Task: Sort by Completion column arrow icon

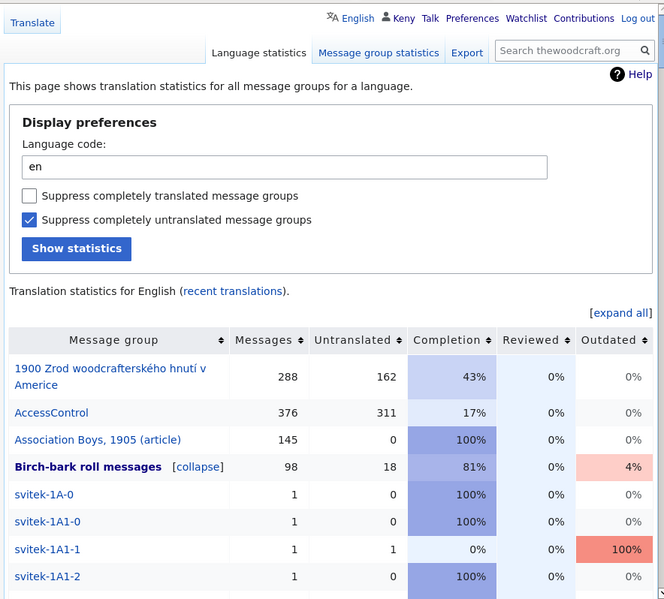Action: (489, 341)
